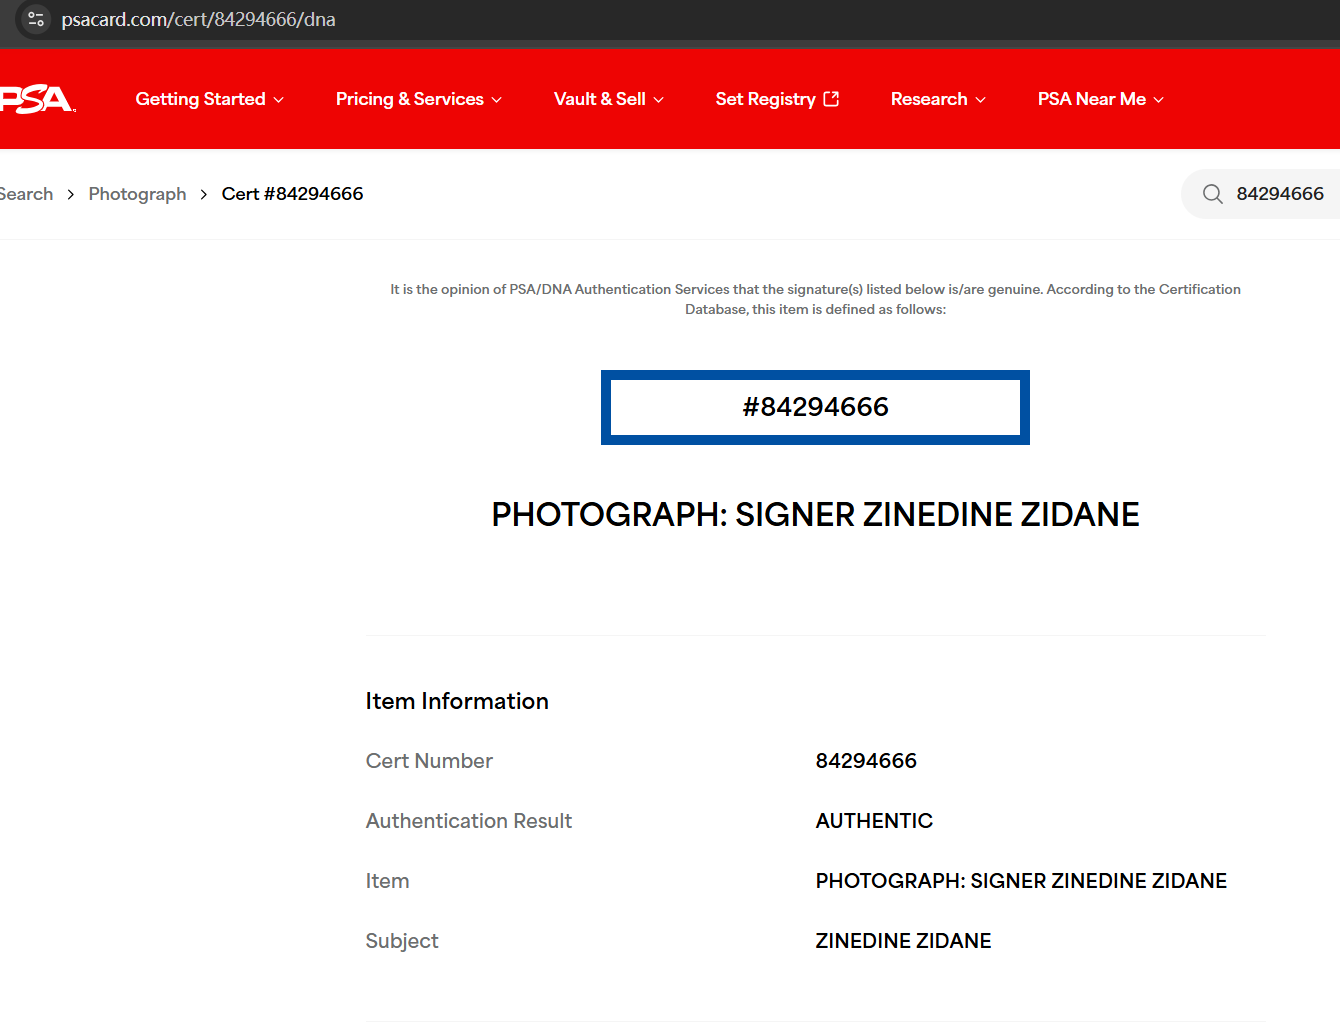Go back to the Photograph breadcrumb
The height and width of the screenshot is (1030, 1340).
tap(137, 194)
